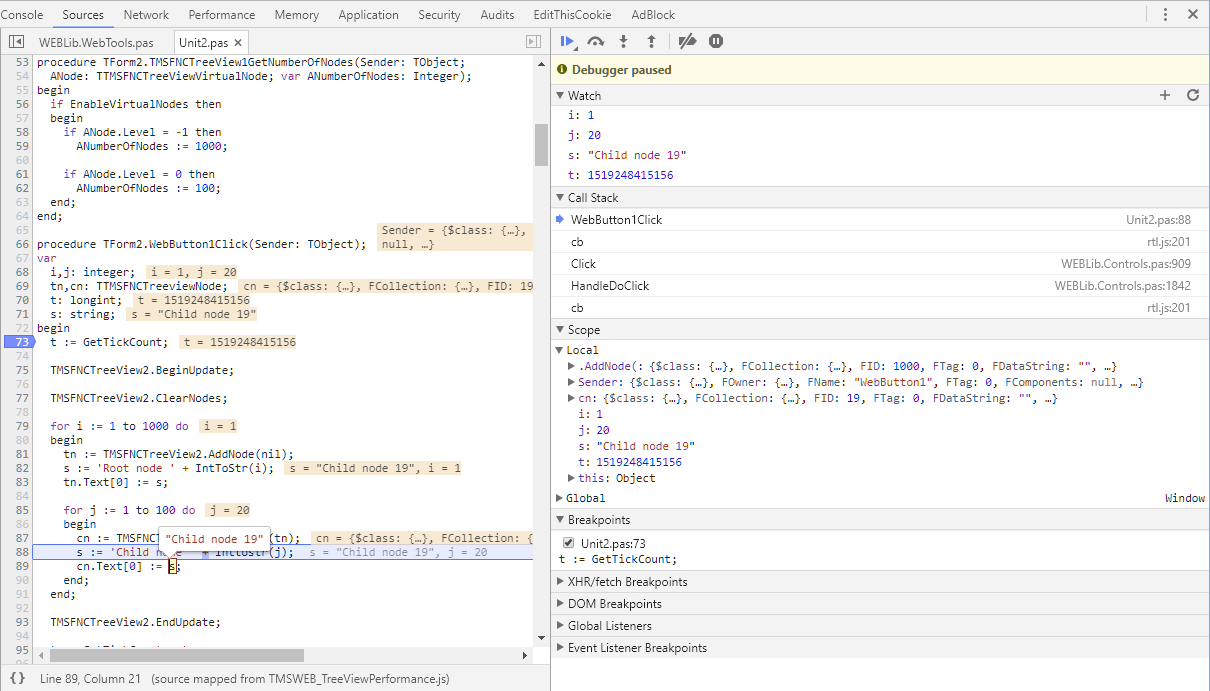Click the horizontal code scrollbar thumb

[x=176, y=656]
